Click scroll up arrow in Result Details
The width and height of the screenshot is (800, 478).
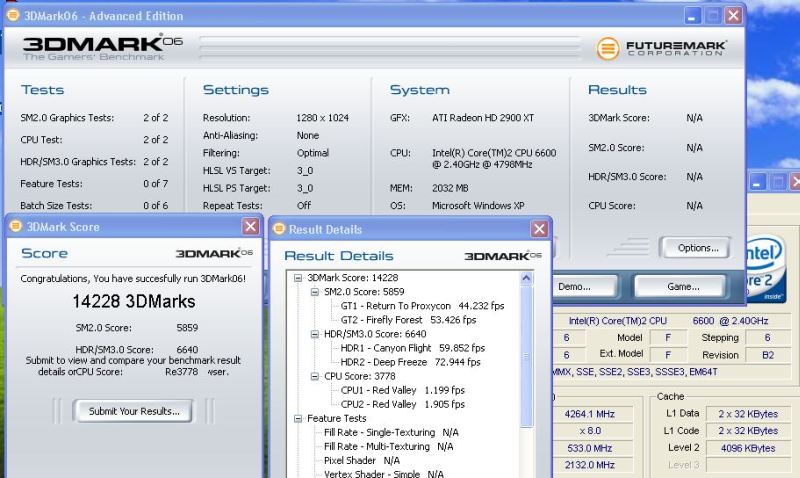tap(526, 278)
